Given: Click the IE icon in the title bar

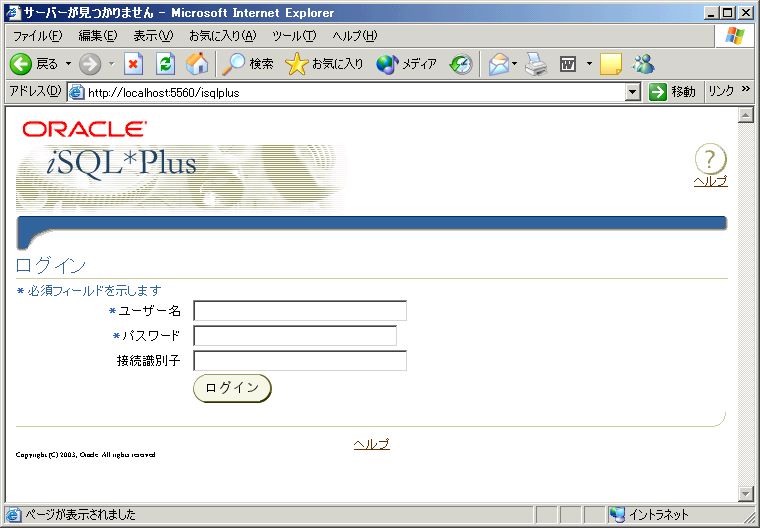Looking at the screenshot, I should tap(13, 13).
